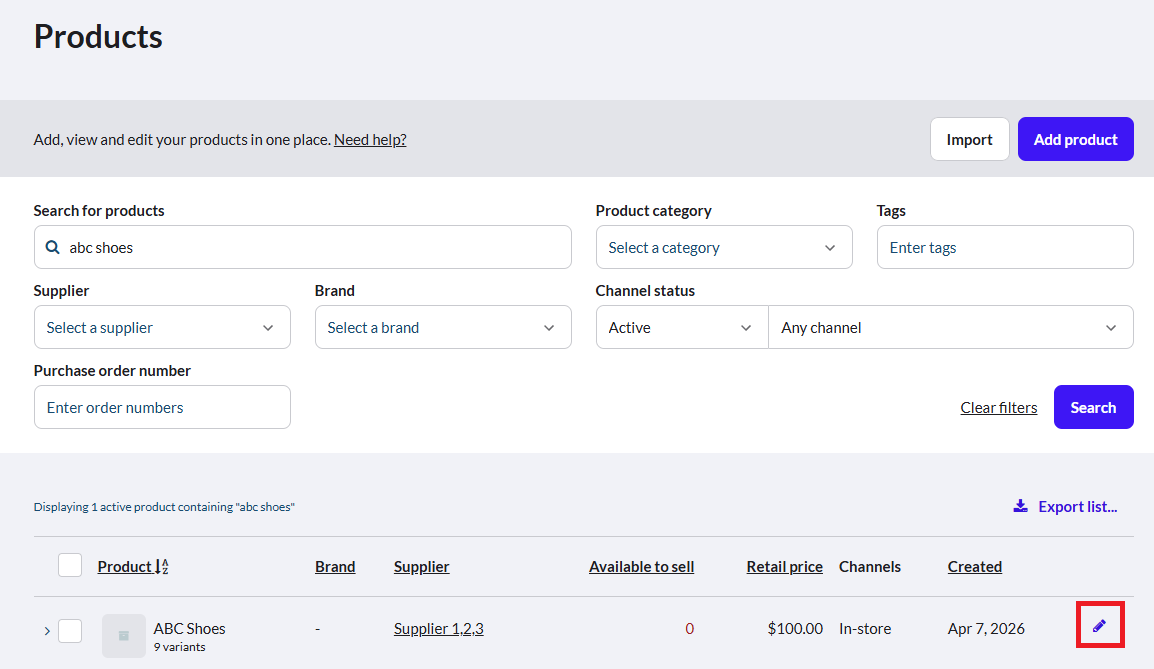The height and width of the screenshot is (669, 1154).
Task: Click the $100.00 retail price cell
Action: click(795, 629)
